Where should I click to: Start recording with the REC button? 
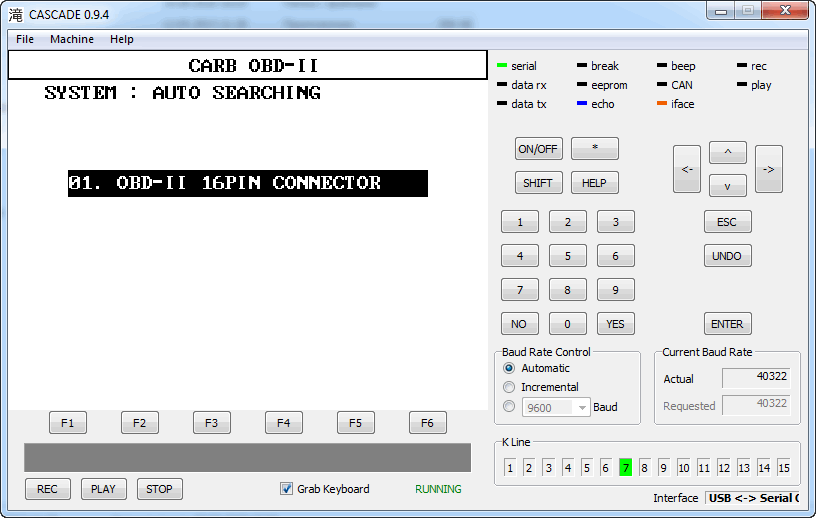coord(47,489)
